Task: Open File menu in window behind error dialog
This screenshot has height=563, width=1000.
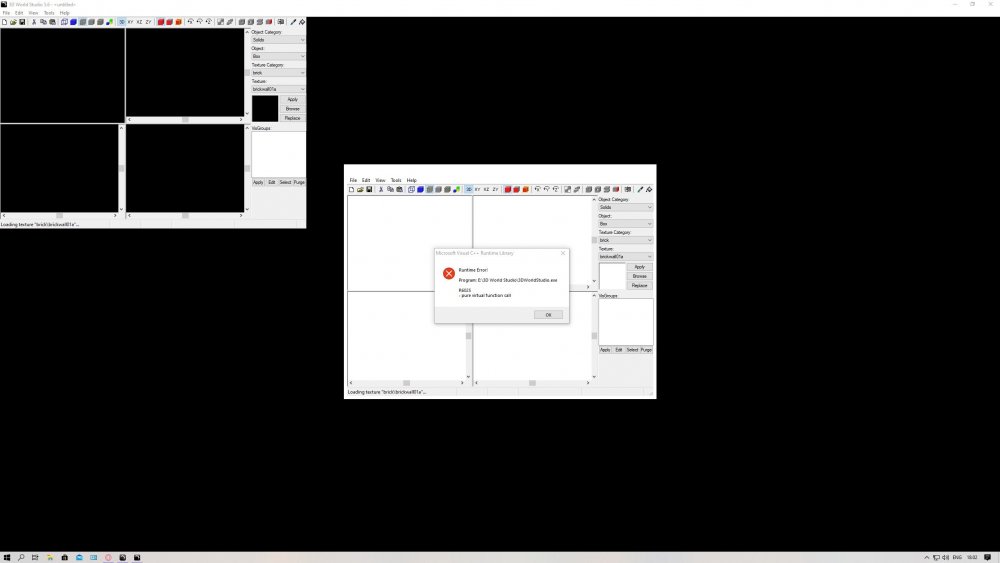Action: tap(353, 180)
